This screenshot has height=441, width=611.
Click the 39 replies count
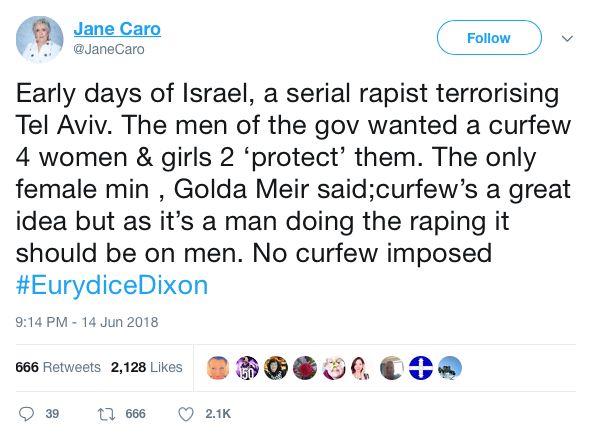[53, 413]
